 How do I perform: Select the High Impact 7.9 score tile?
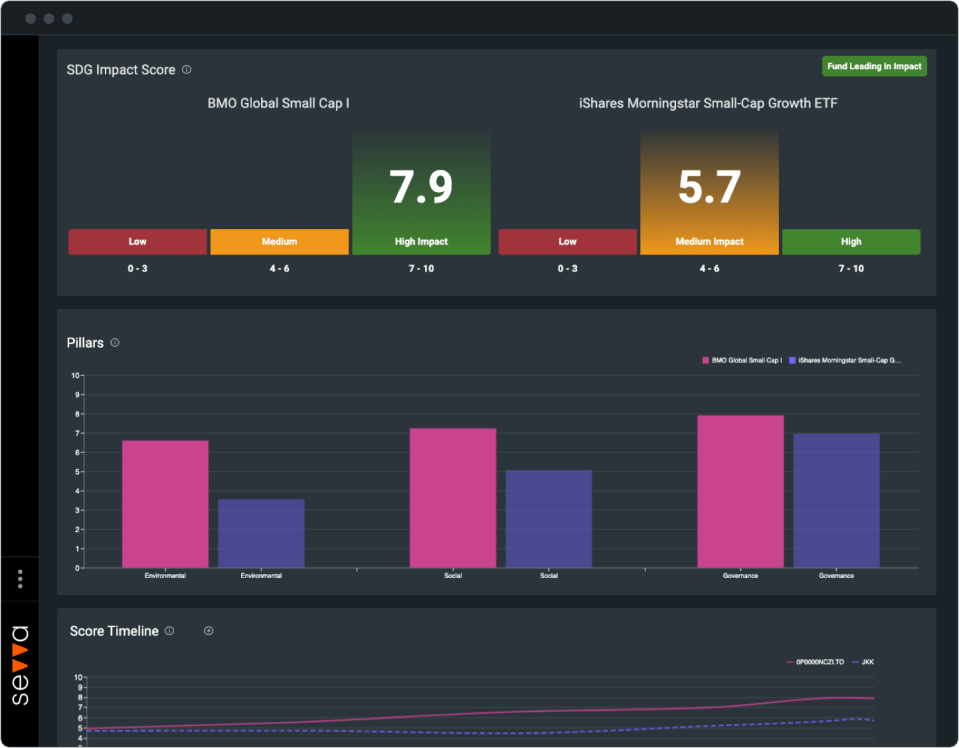click(x=421, y=193)
